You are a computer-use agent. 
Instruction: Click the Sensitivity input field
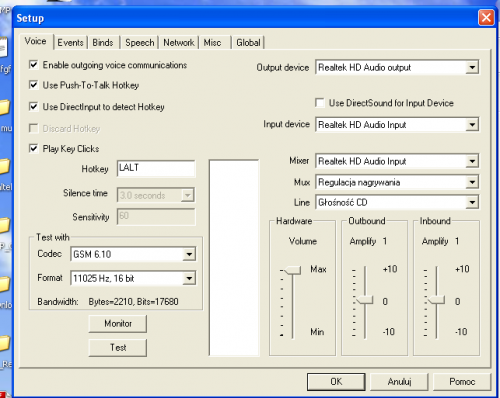pos(156,217)
